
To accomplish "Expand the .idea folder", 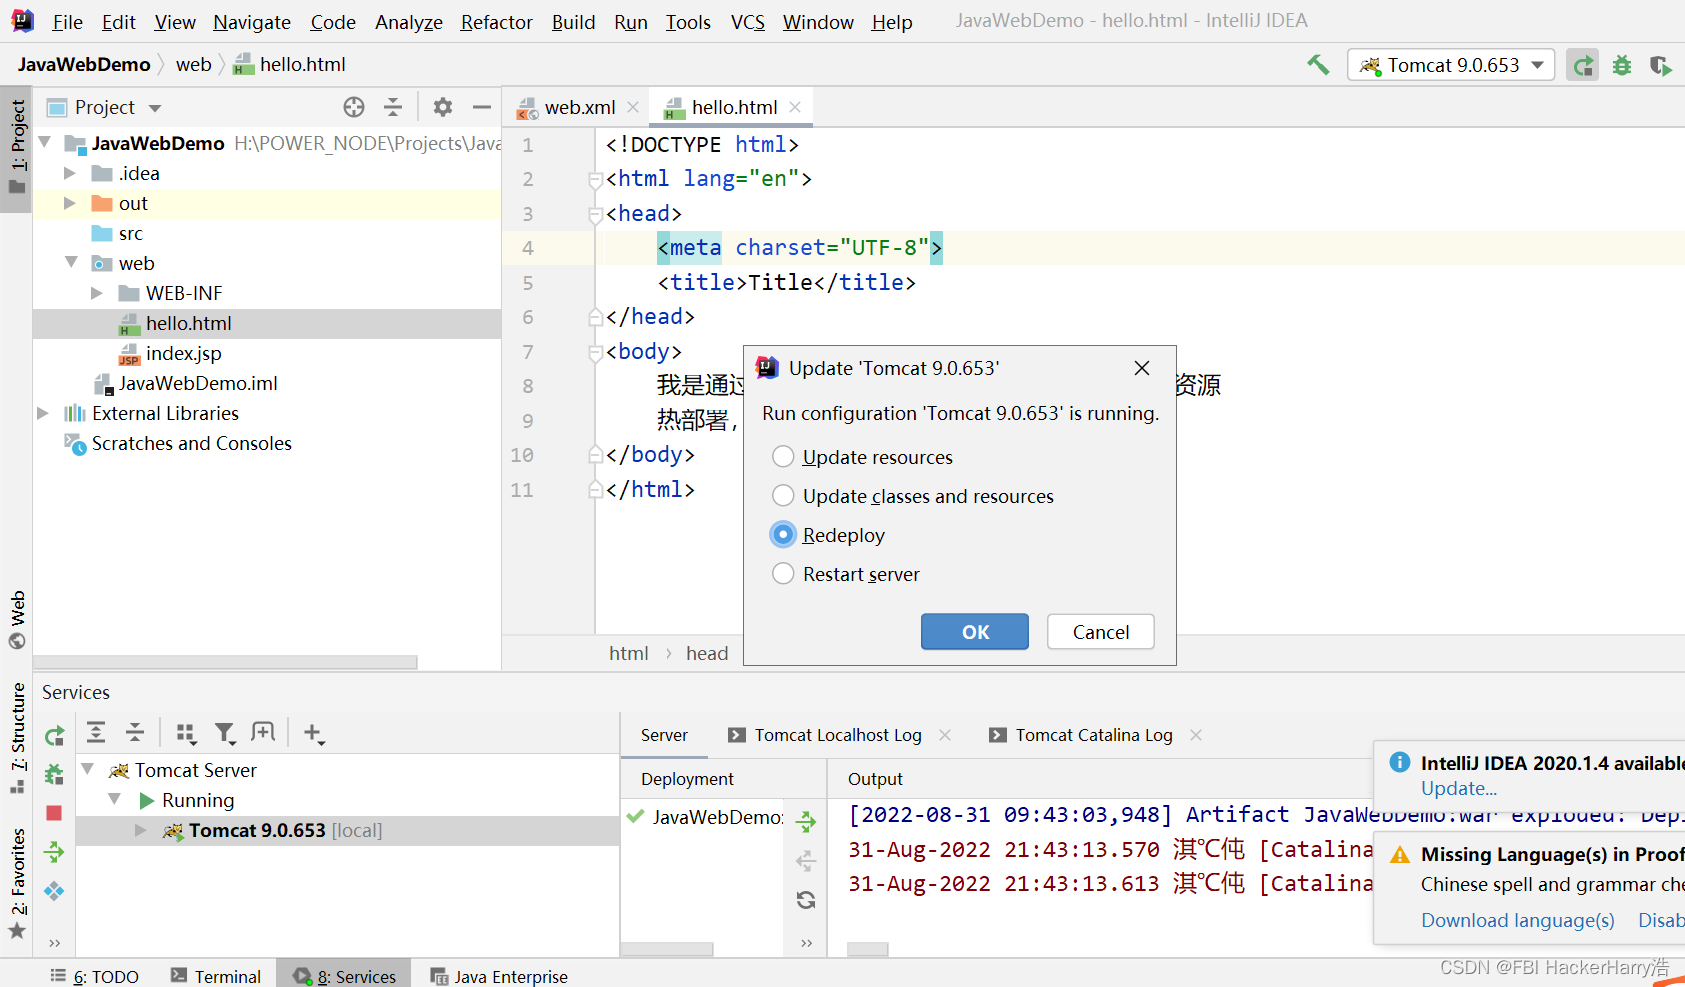I will pyautogui.click(x=70, y=173).
